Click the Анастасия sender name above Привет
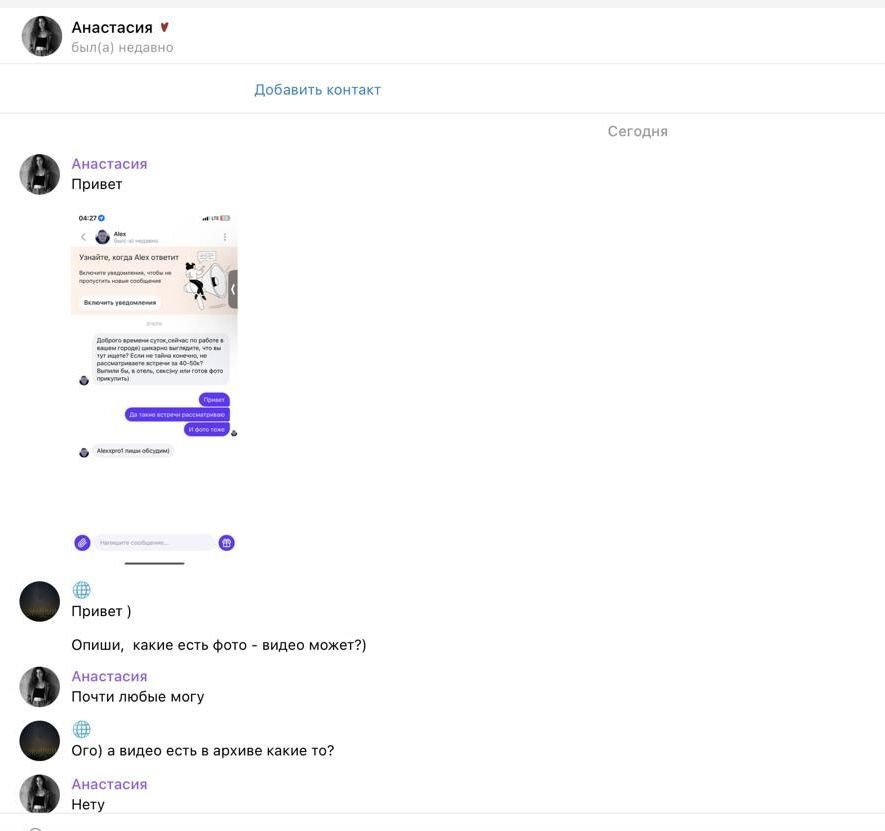 (109, 164)
